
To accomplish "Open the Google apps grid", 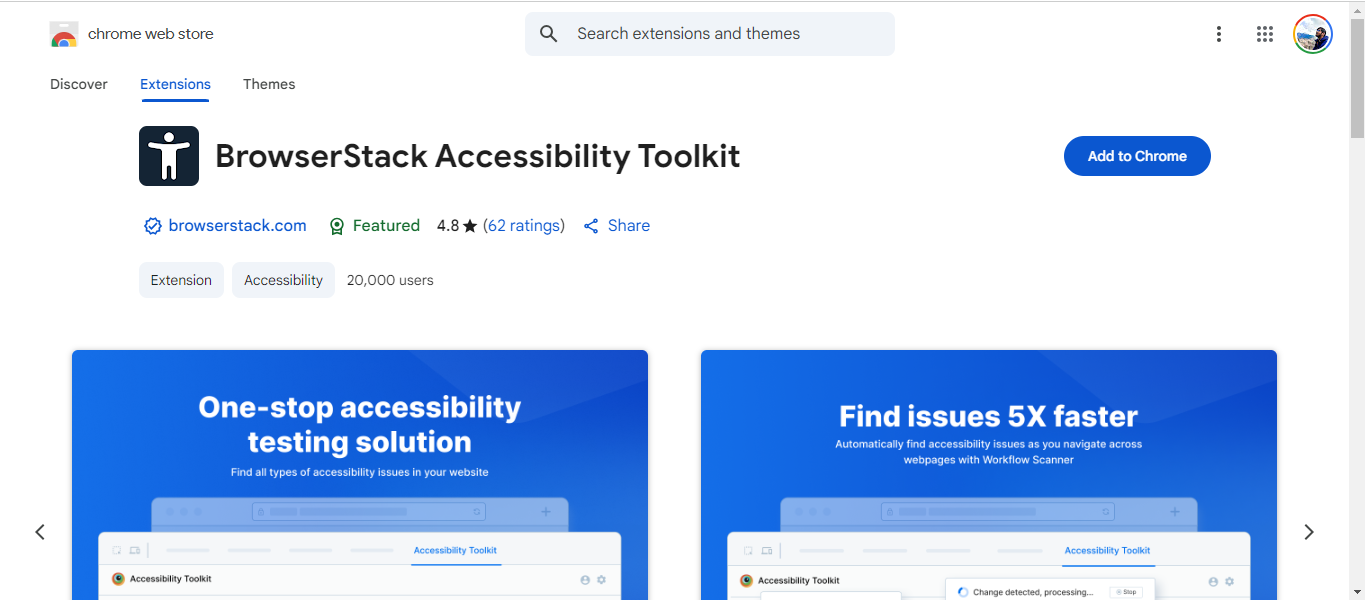I will point(1265,34).
